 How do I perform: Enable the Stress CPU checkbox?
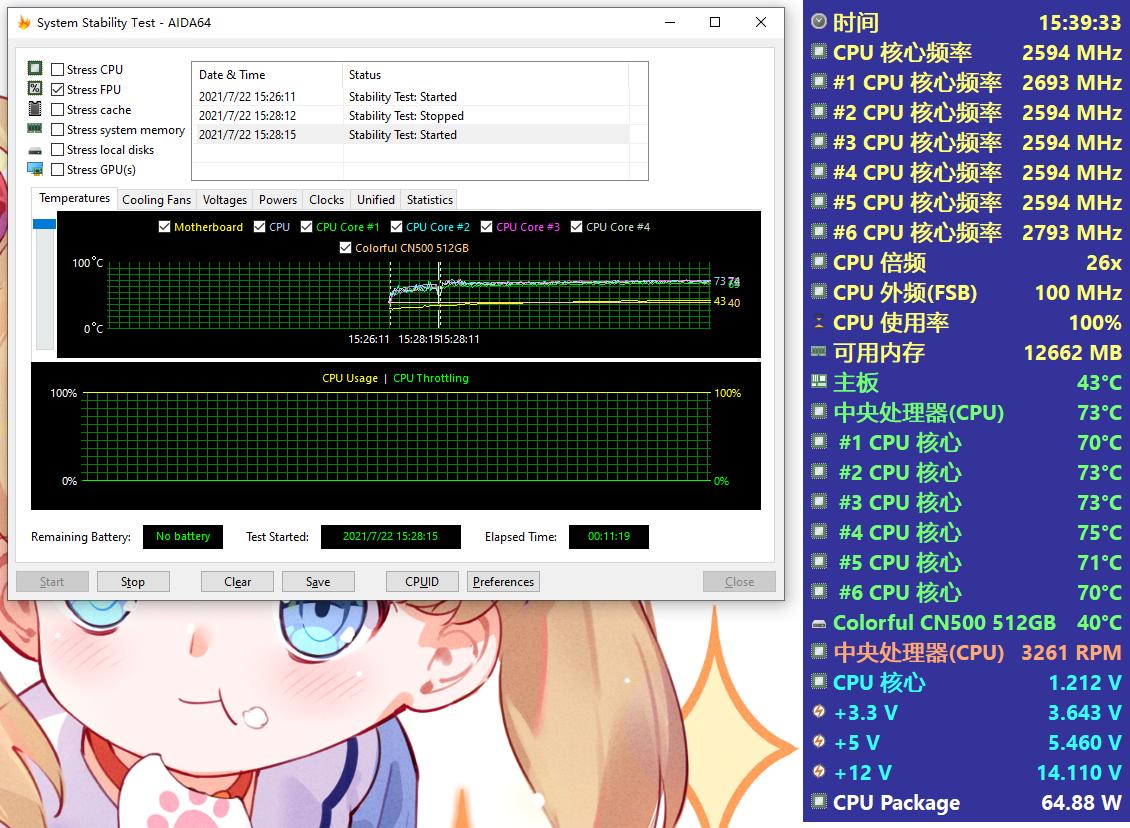[58, 69]
